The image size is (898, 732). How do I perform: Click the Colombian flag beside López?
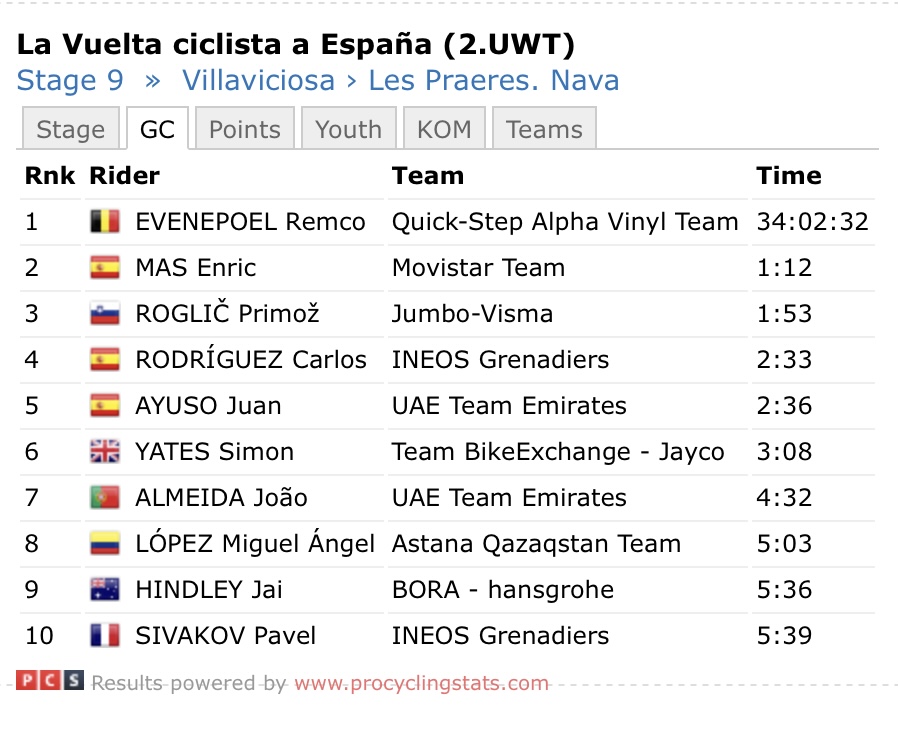click(x=105, y=544)
